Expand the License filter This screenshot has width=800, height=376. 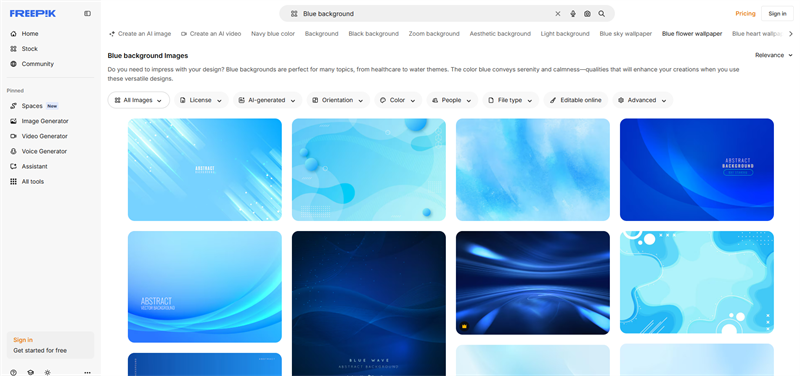[x=201, y=100]
